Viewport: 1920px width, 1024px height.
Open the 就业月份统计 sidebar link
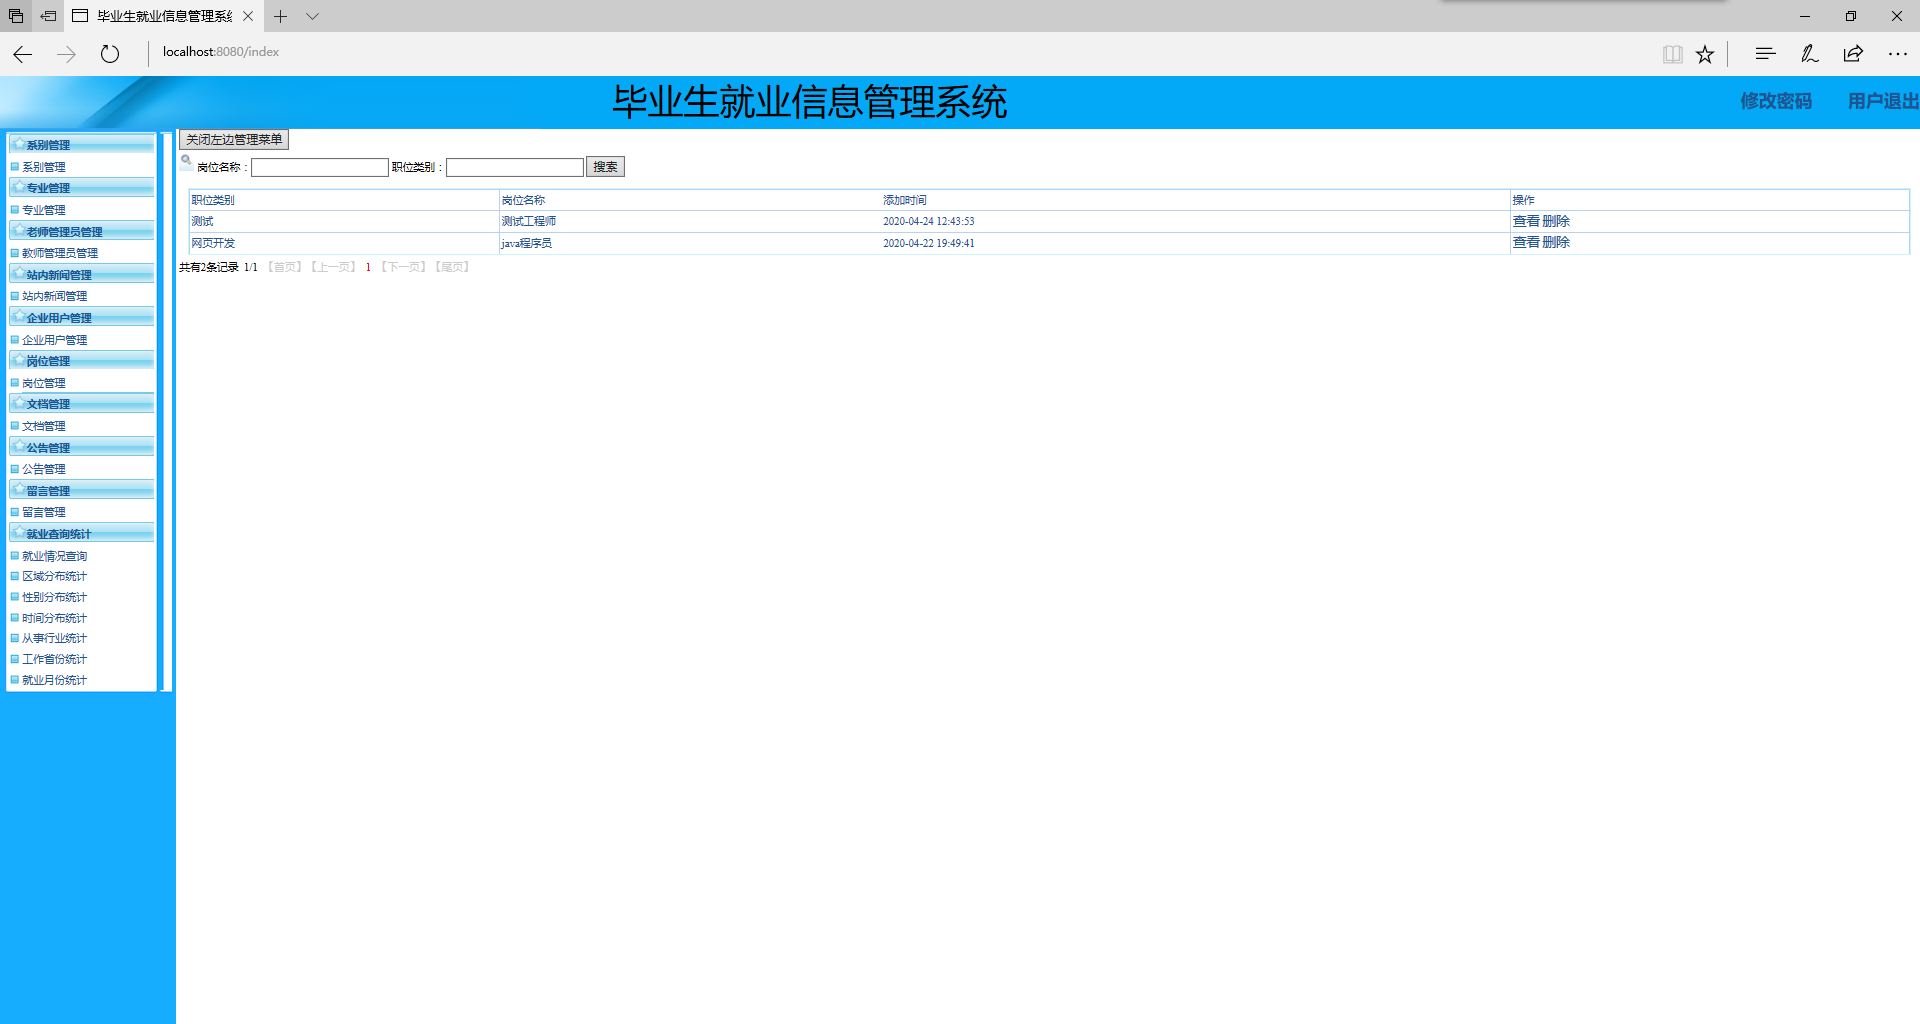[54, 680]
